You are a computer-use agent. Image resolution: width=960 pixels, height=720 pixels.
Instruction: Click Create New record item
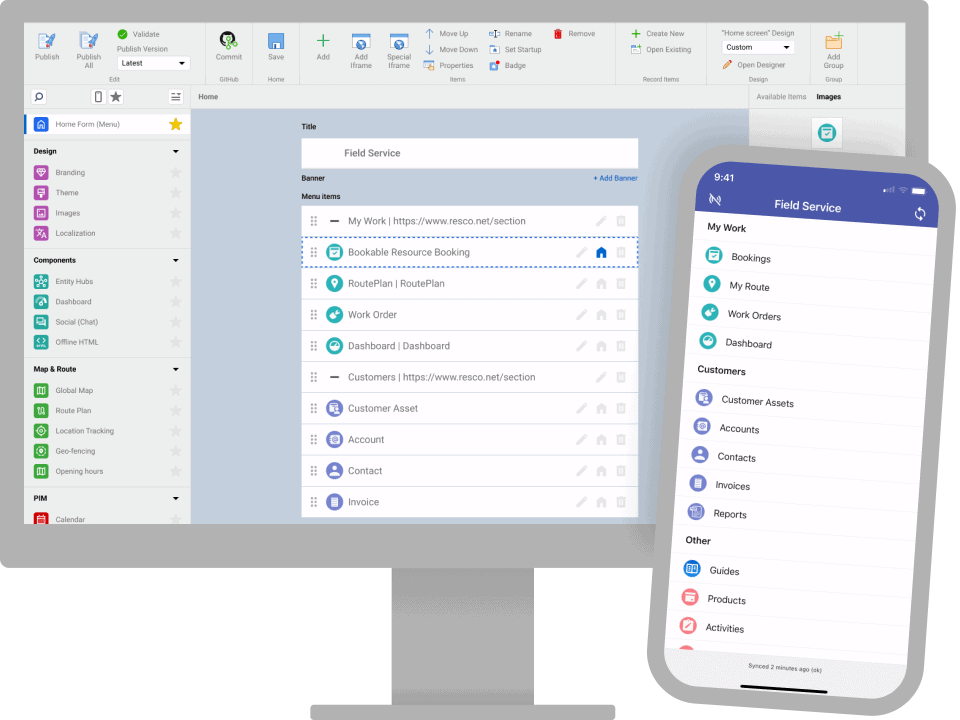pos(658,34)
